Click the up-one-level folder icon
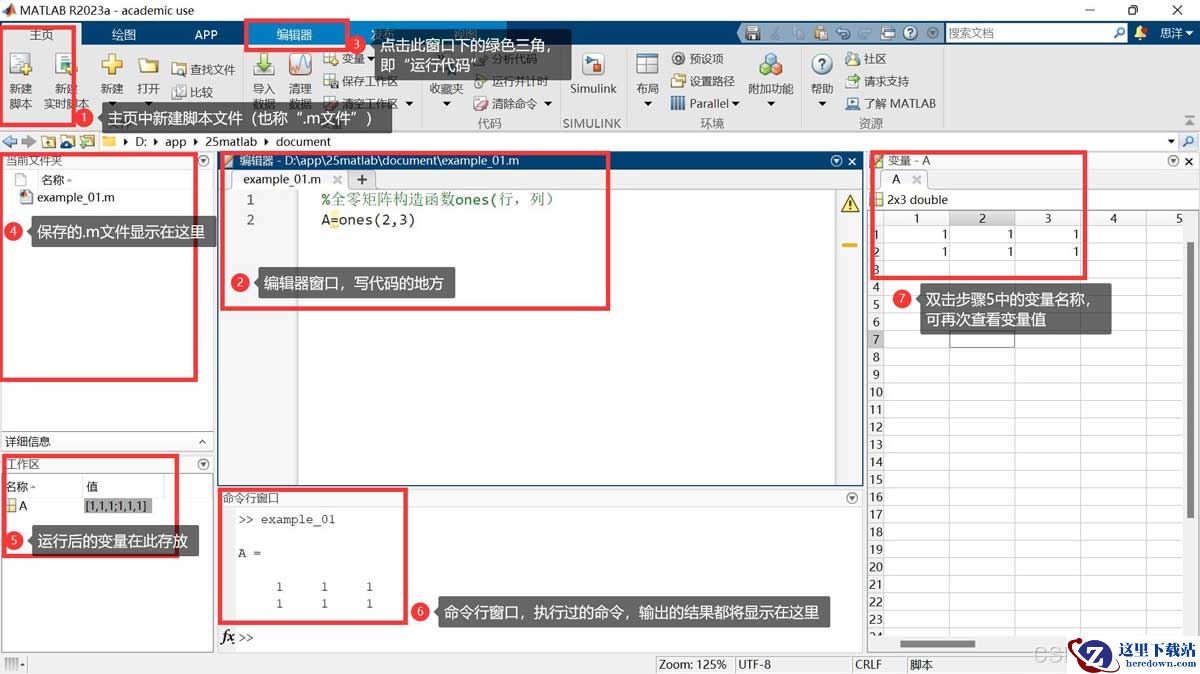This screenshot has height=674, width=1200. click(47, 142)
